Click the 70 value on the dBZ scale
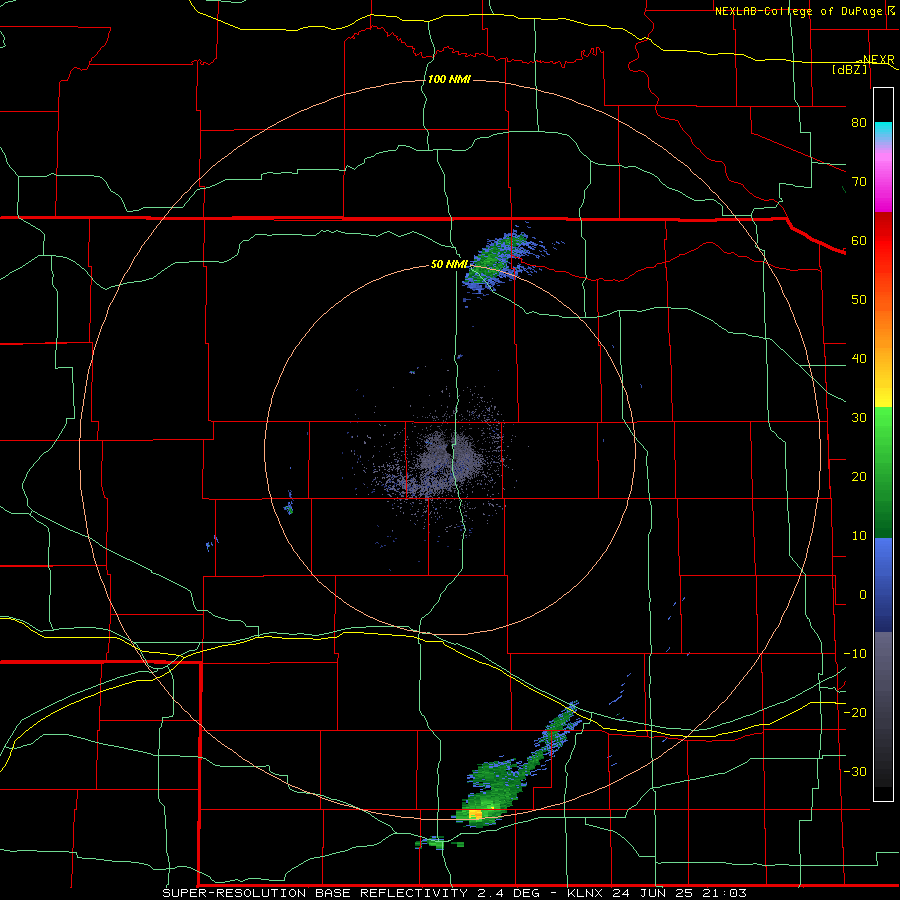 coord(859,182)
